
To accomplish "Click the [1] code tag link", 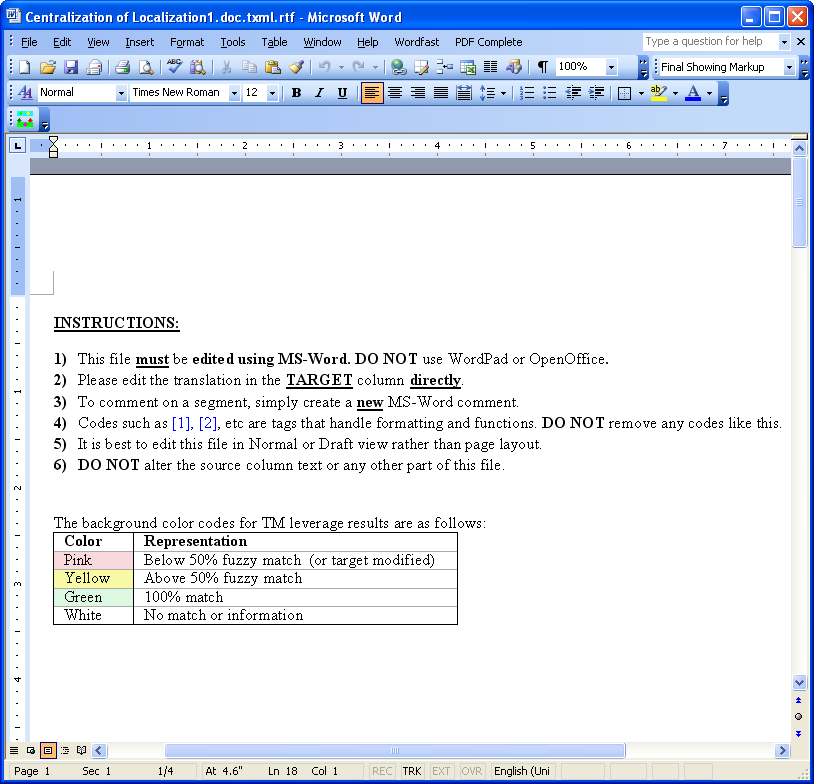I will pos(180,423).
